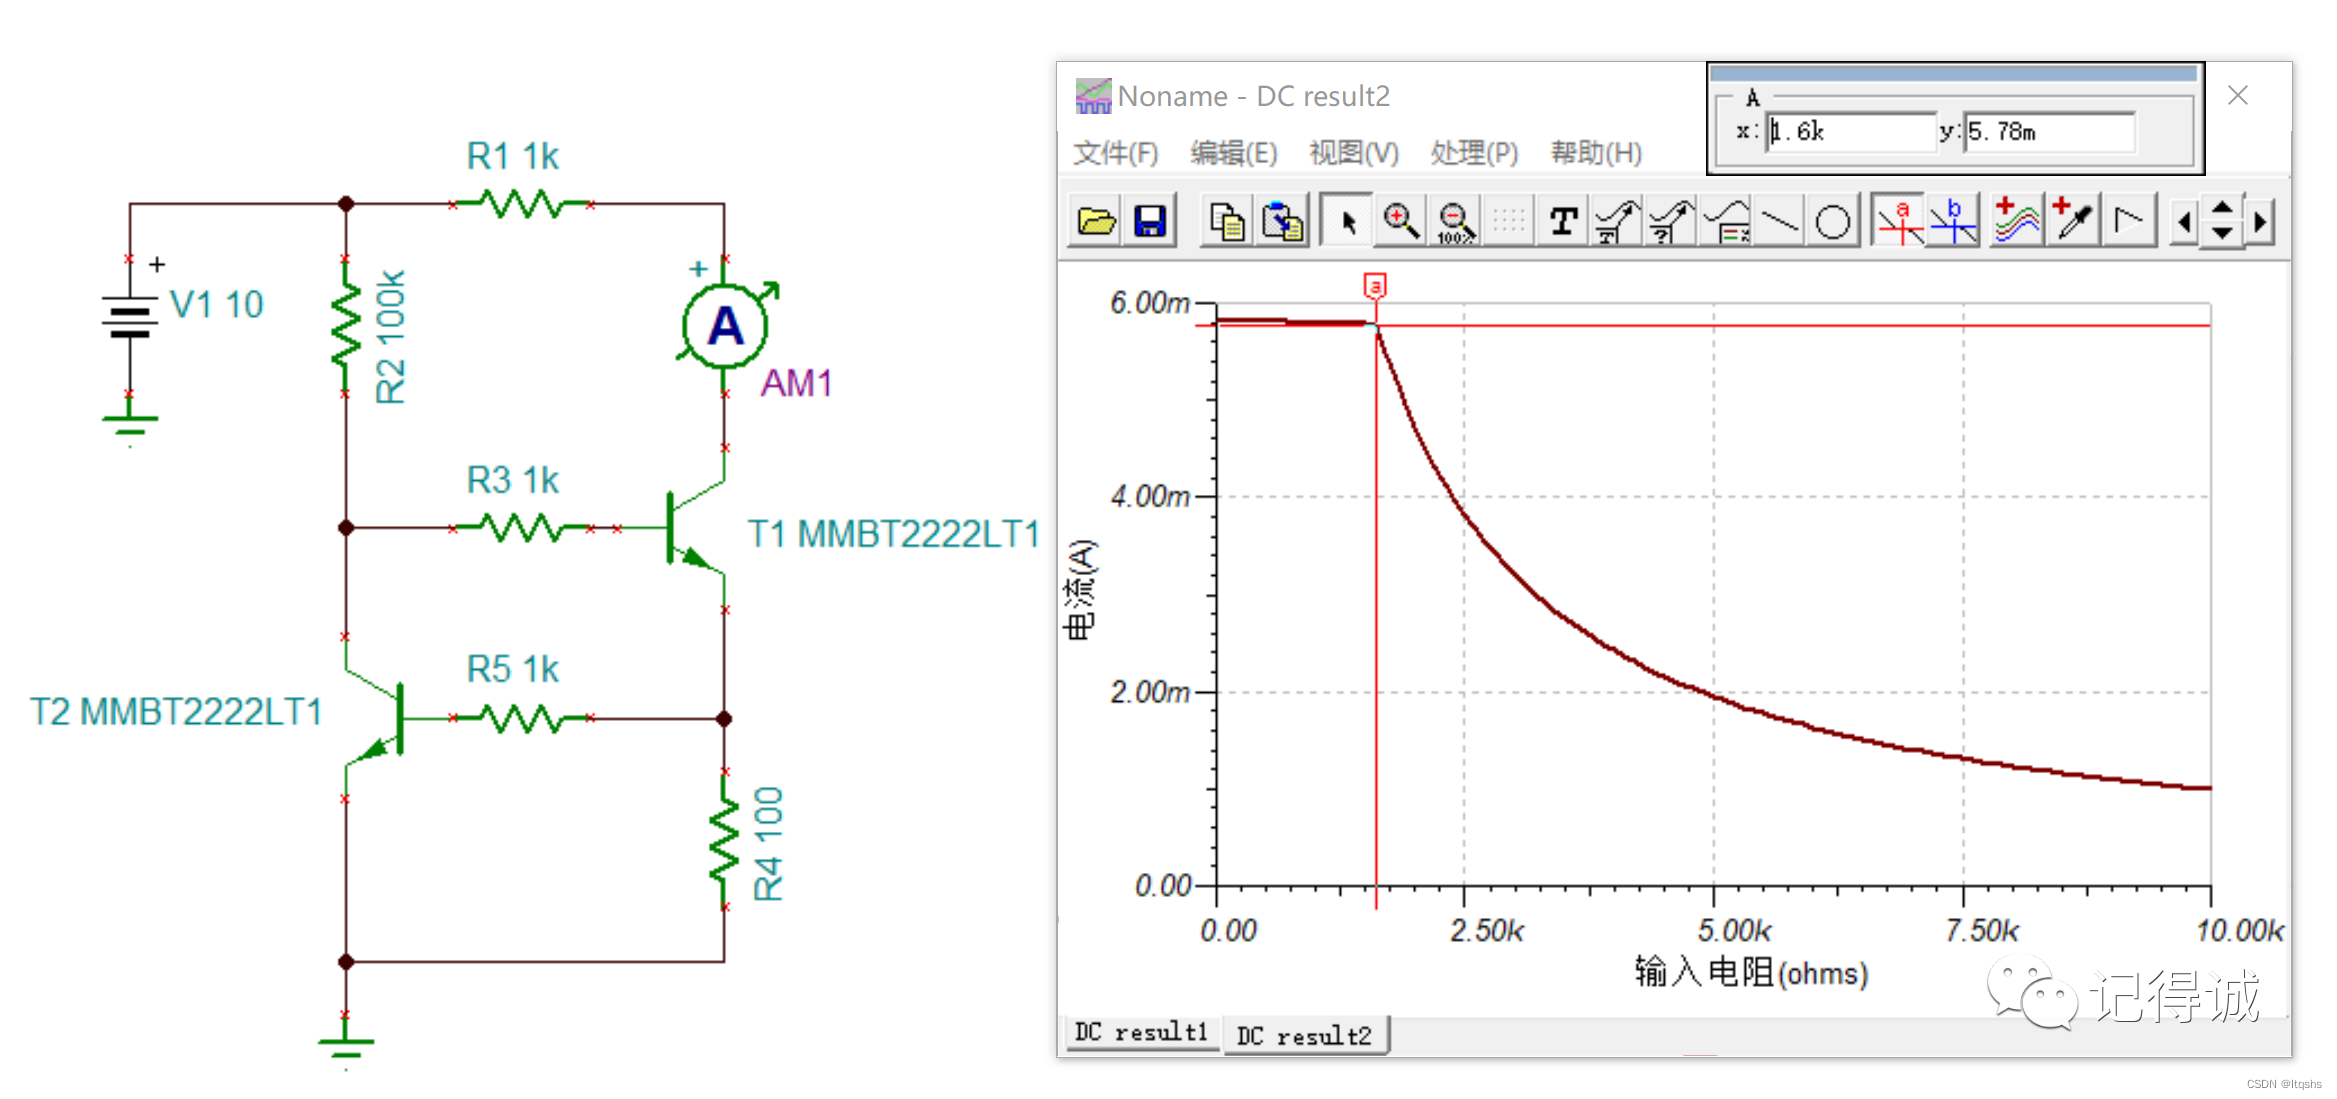This screenshot has width=2337, height=1099.
Task: Switch to the DC result1 tab
Action: point(1141,1032)
